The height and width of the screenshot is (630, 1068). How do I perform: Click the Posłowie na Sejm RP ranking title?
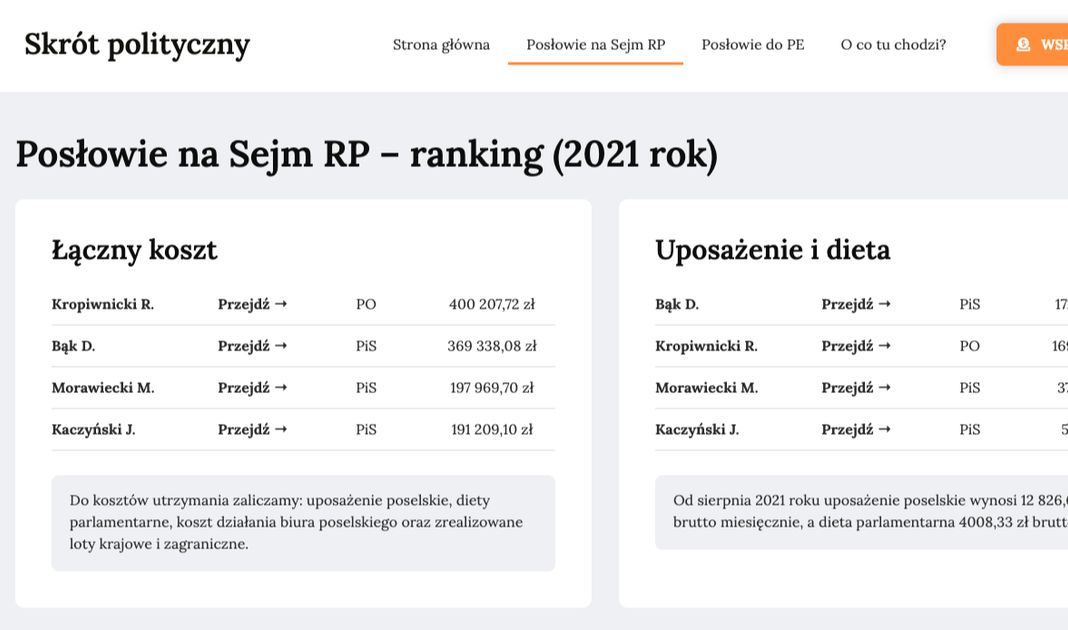click(366, 155)
